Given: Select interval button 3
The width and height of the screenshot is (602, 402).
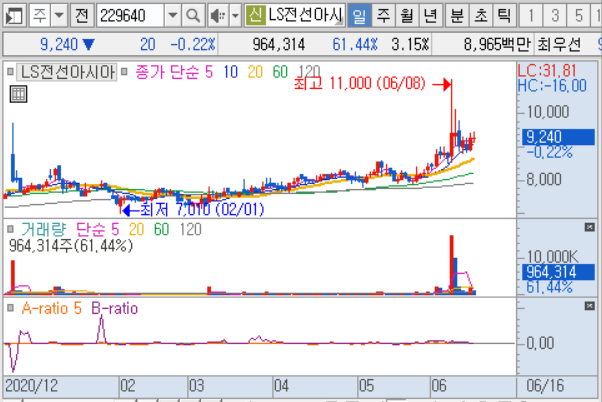Looking at the screenshot, I should click(x=555, y=16).
